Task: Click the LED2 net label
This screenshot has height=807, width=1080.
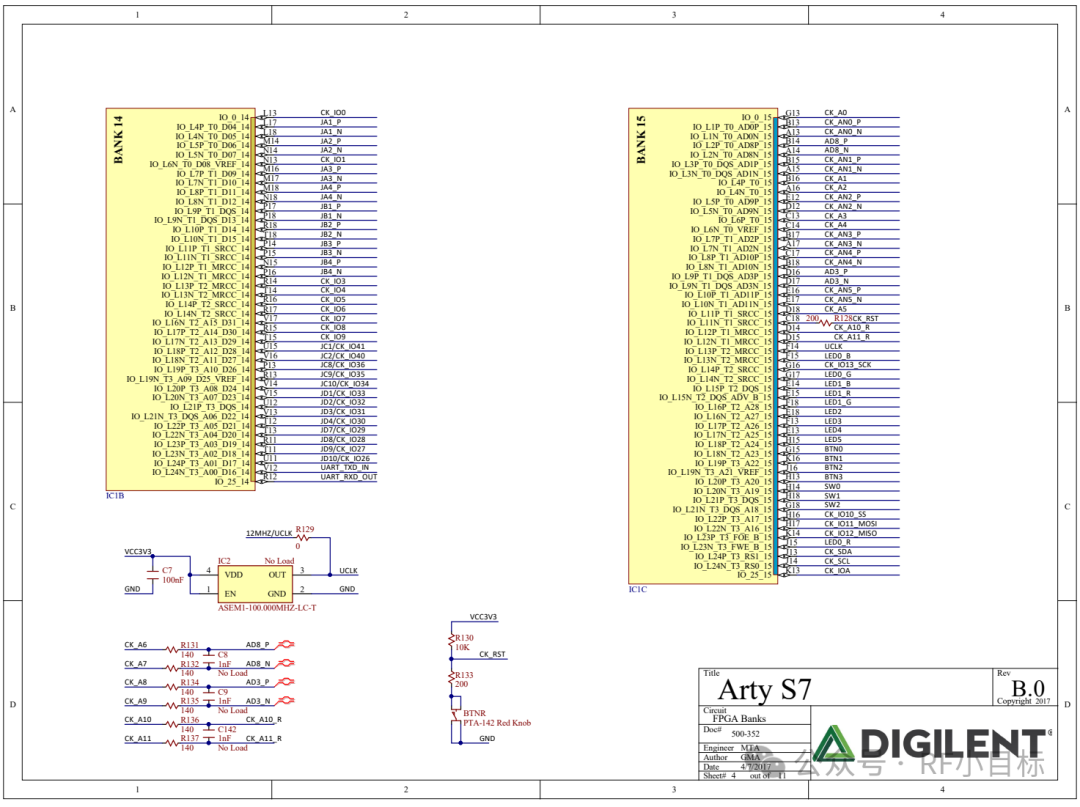Action: [x=833, y=411]
